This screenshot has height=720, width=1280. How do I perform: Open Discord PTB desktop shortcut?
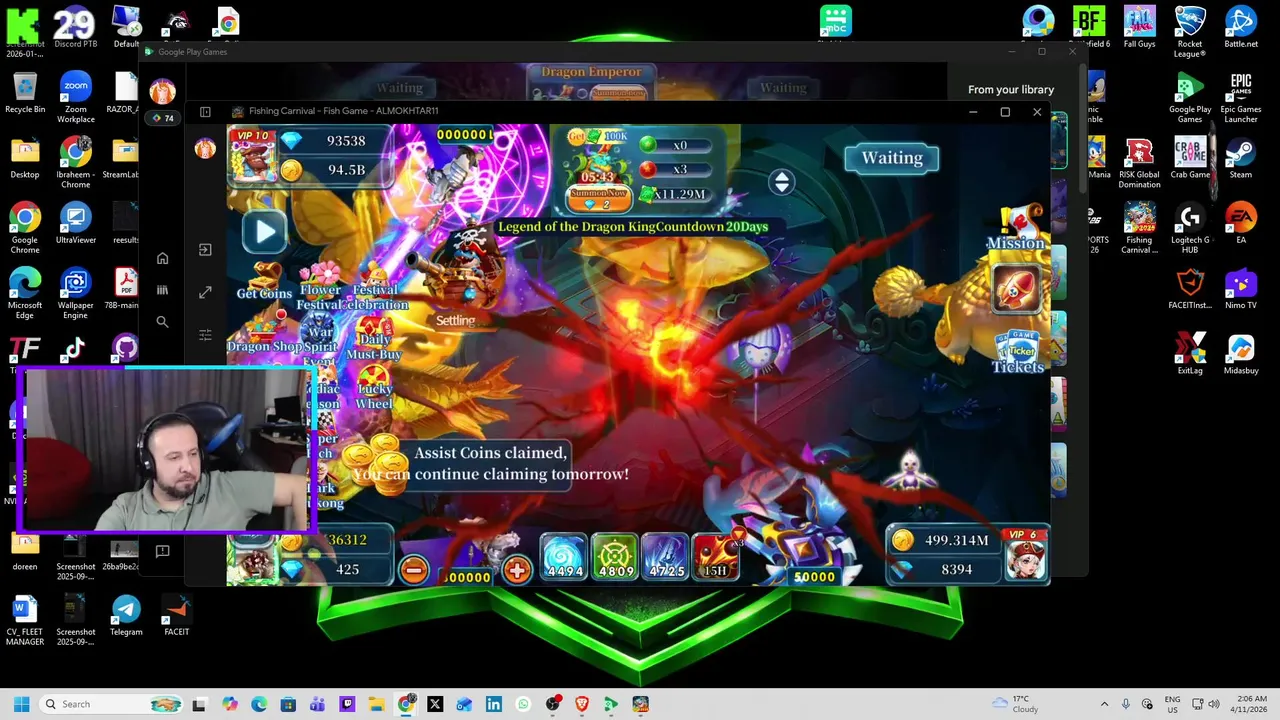tap(75, 27)
